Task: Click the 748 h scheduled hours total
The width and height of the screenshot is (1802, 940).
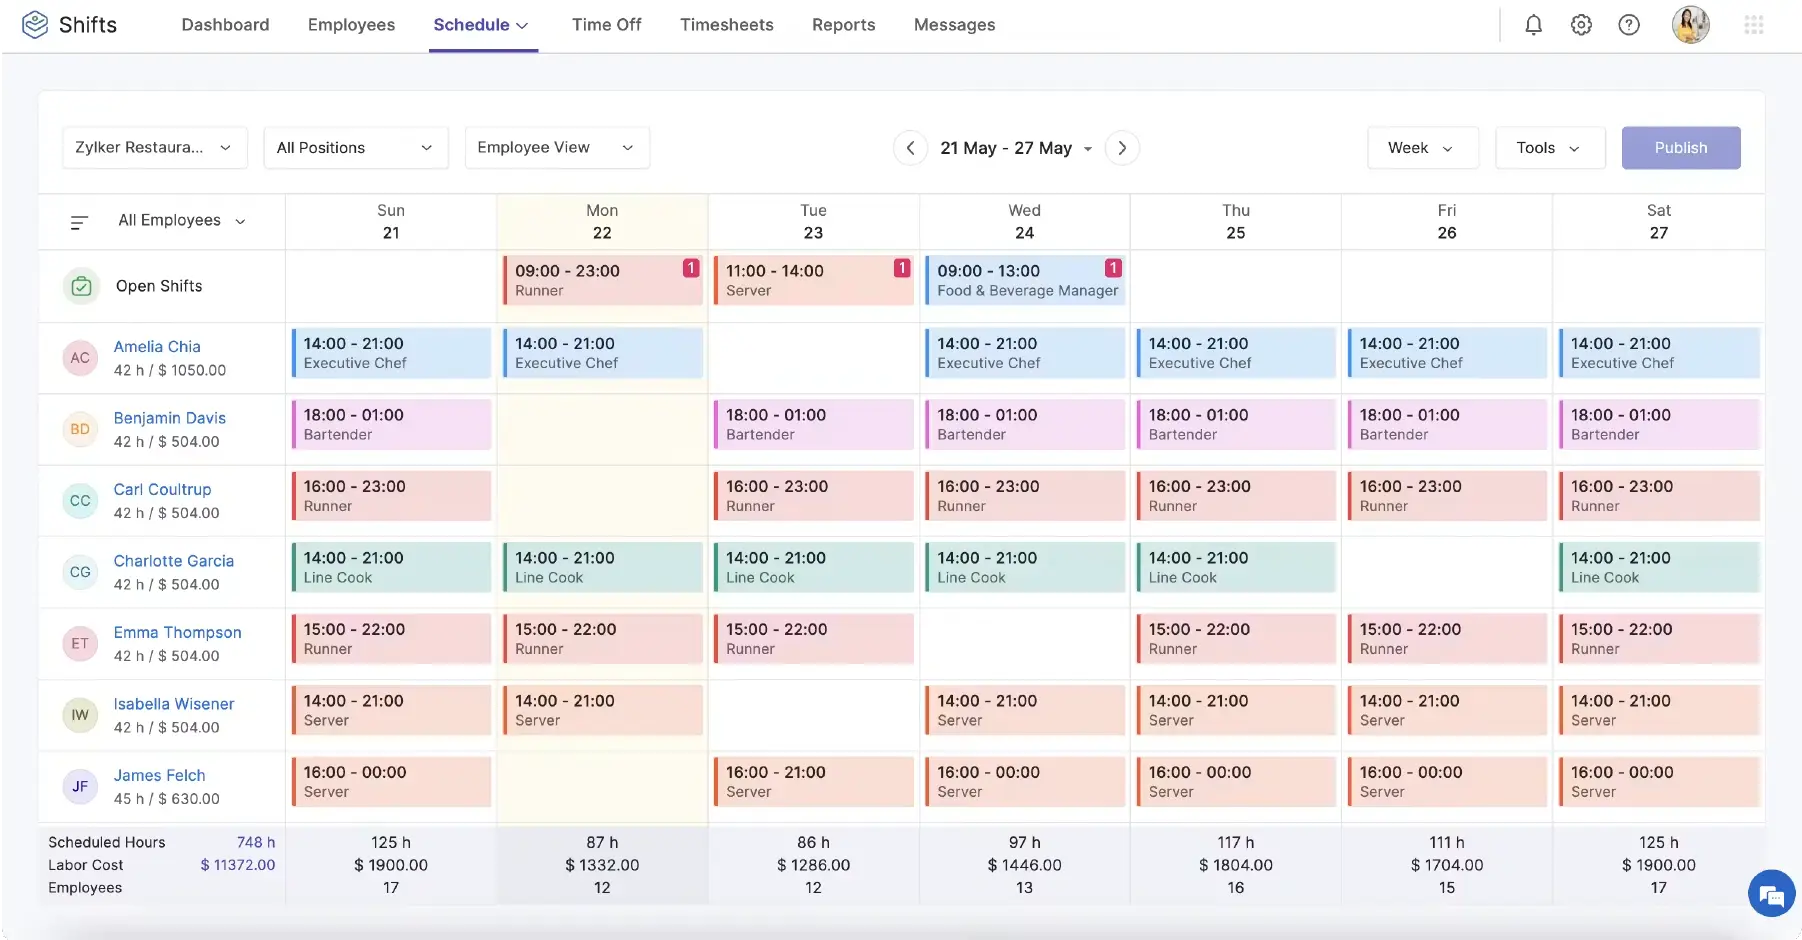Action: point(256,843)
